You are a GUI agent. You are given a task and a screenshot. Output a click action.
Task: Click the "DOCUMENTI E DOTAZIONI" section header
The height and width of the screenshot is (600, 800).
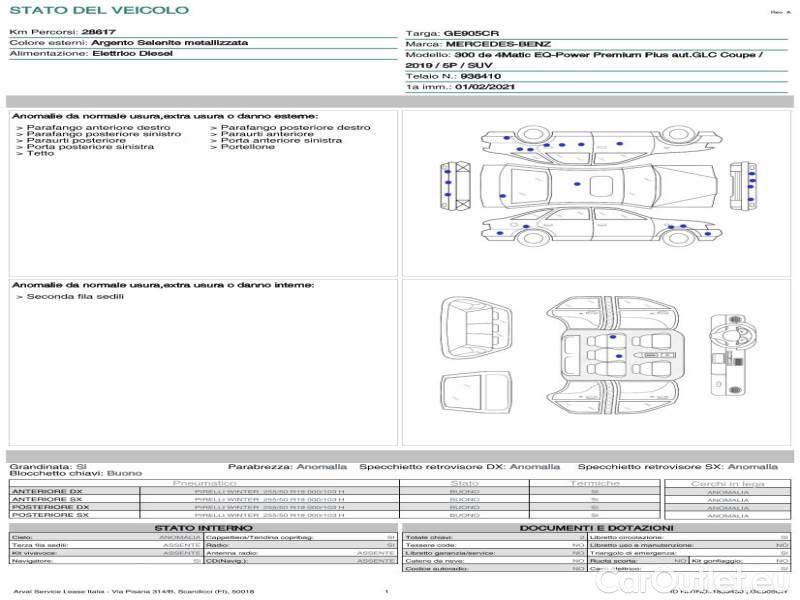pyautogui.click(x=596, y=528)
